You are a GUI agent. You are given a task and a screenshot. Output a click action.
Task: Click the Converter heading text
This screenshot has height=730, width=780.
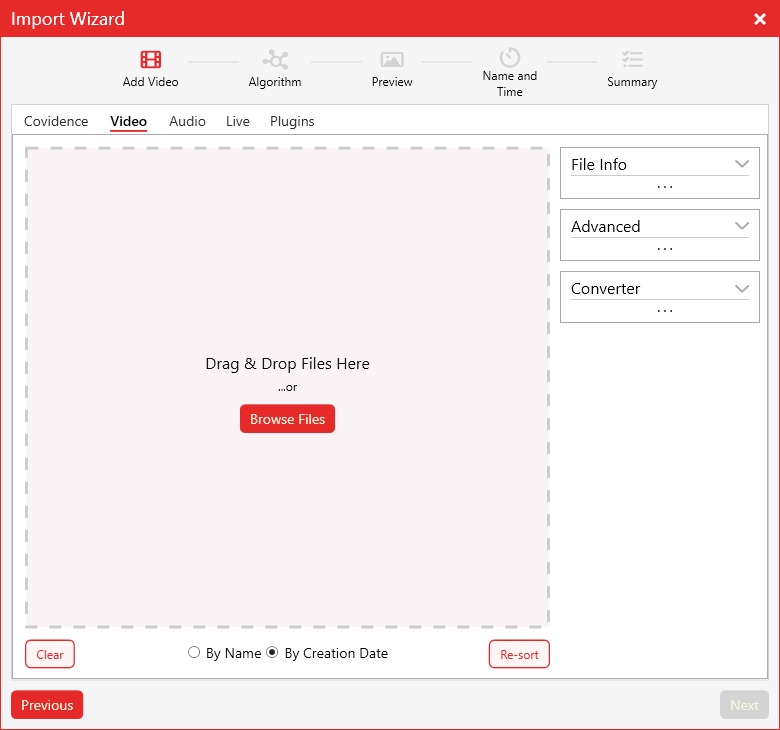[x=605, y=289]
